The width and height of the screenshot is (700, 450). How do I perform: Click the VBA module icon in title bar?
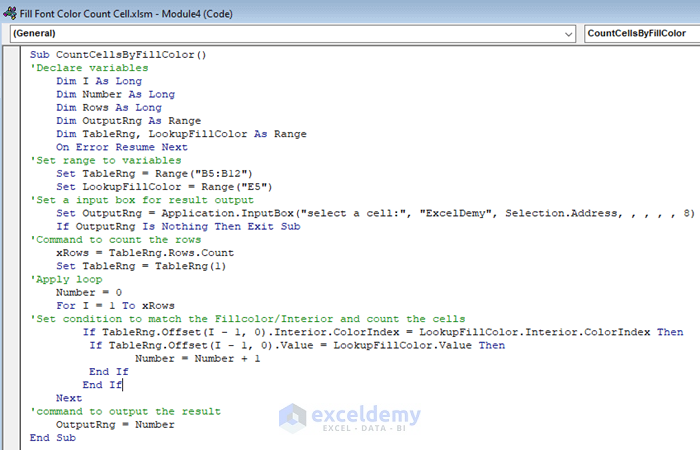tap(9, 13)
